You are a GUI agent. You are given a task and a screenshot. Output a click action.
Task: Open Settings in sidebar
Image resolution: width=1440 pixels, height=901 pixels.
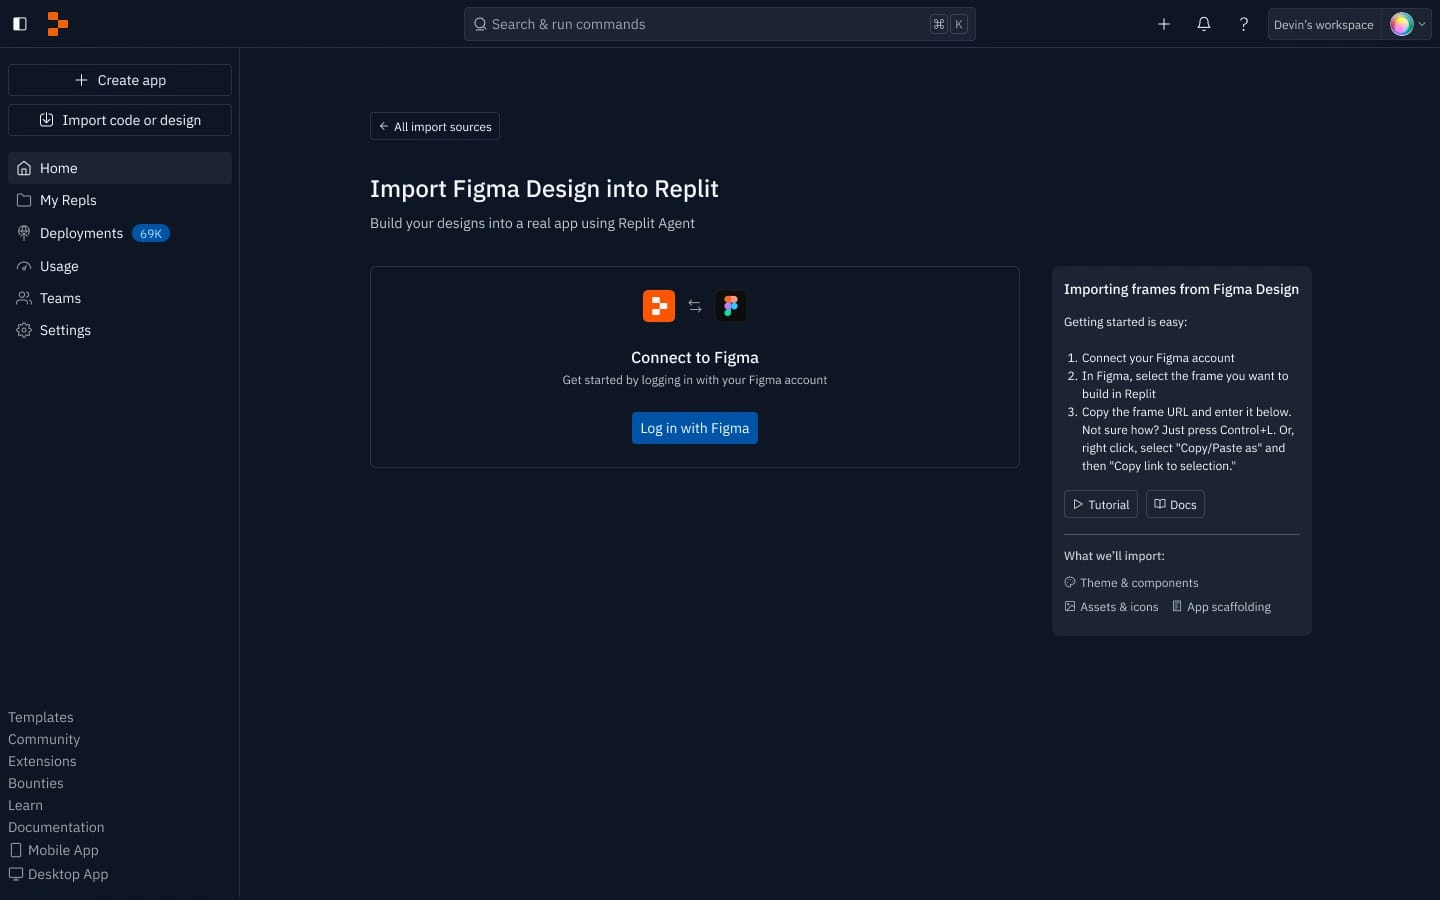click(x=120, y=330)
